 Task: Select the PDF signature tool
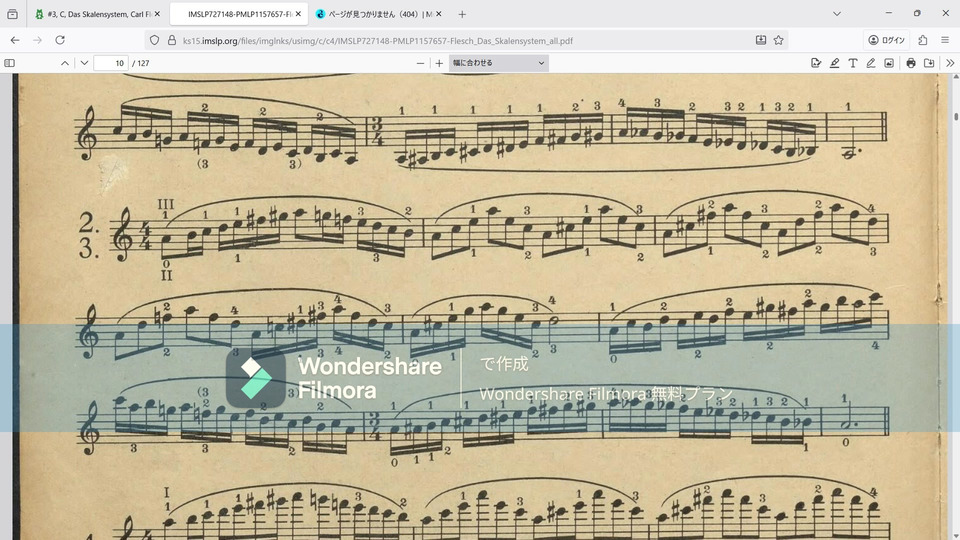(816, 63)
